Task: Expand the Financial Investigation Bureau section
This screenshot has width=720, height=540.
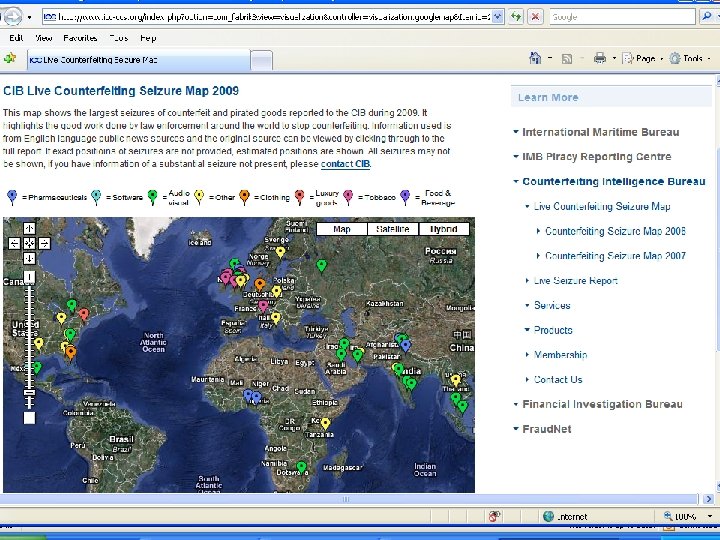Action: pos(602,404)
